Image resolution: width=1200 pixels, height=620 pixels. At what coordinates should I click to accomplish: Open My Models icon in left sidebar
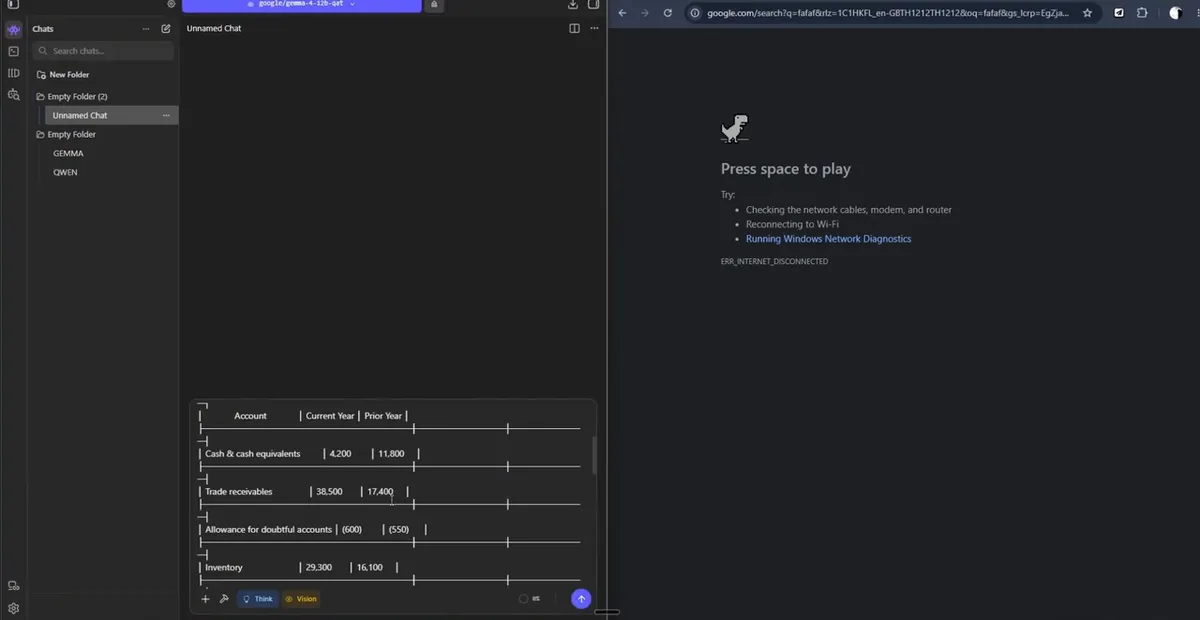point(13,73)
